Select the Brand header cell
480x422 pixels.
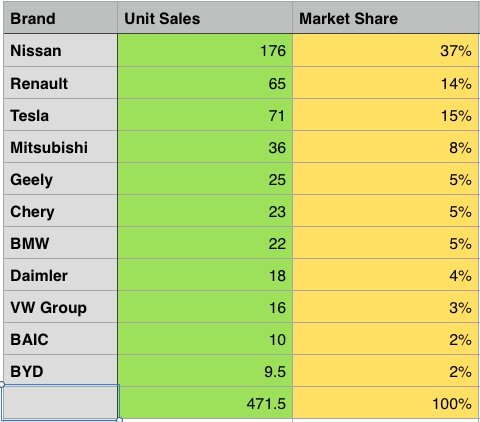pos(60,18)
